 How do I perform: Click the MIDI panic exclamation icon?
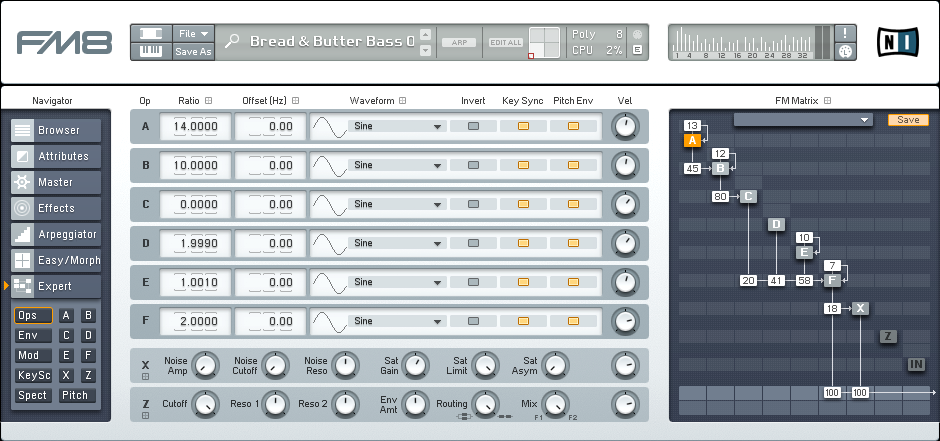point(845,33)
